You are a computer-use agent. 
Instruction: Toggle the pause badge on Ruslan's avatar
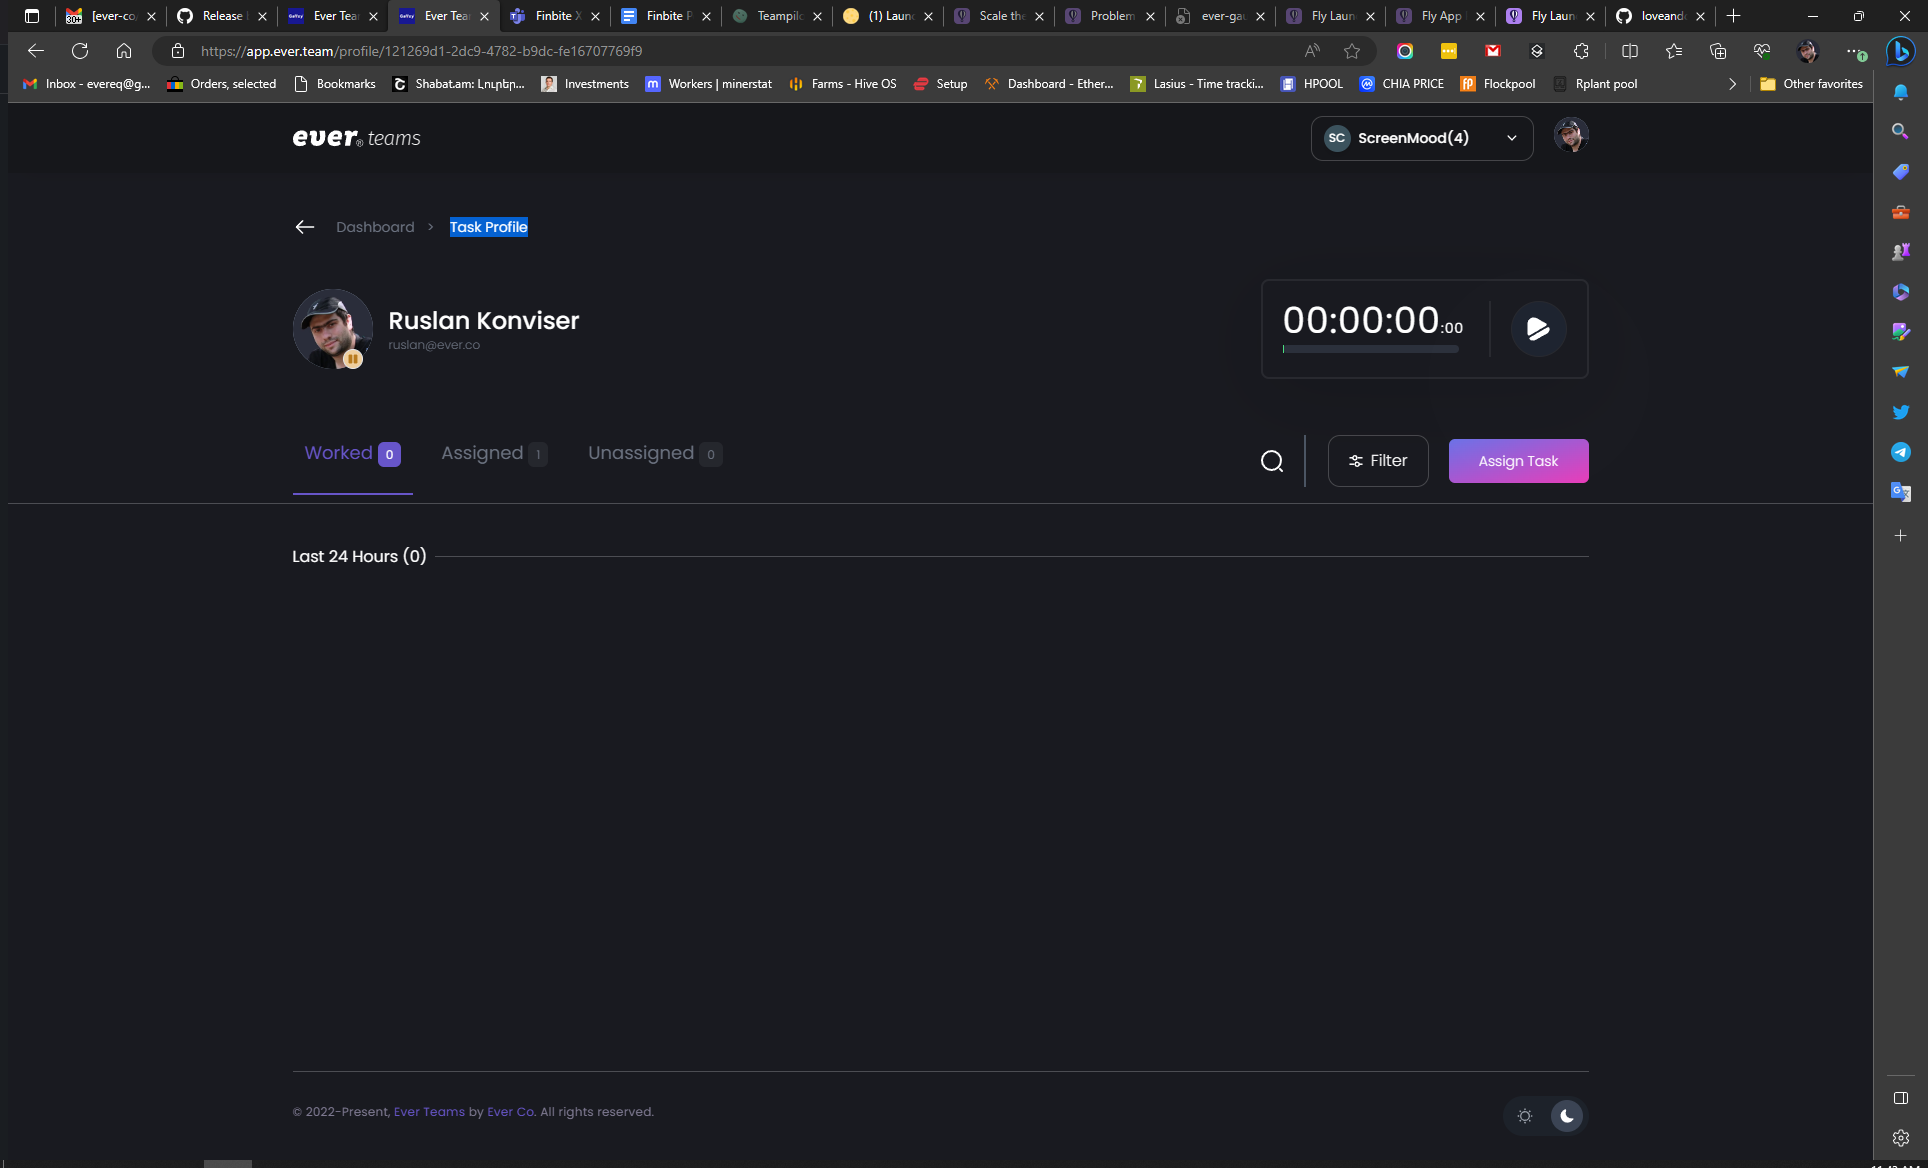[353, 358]
